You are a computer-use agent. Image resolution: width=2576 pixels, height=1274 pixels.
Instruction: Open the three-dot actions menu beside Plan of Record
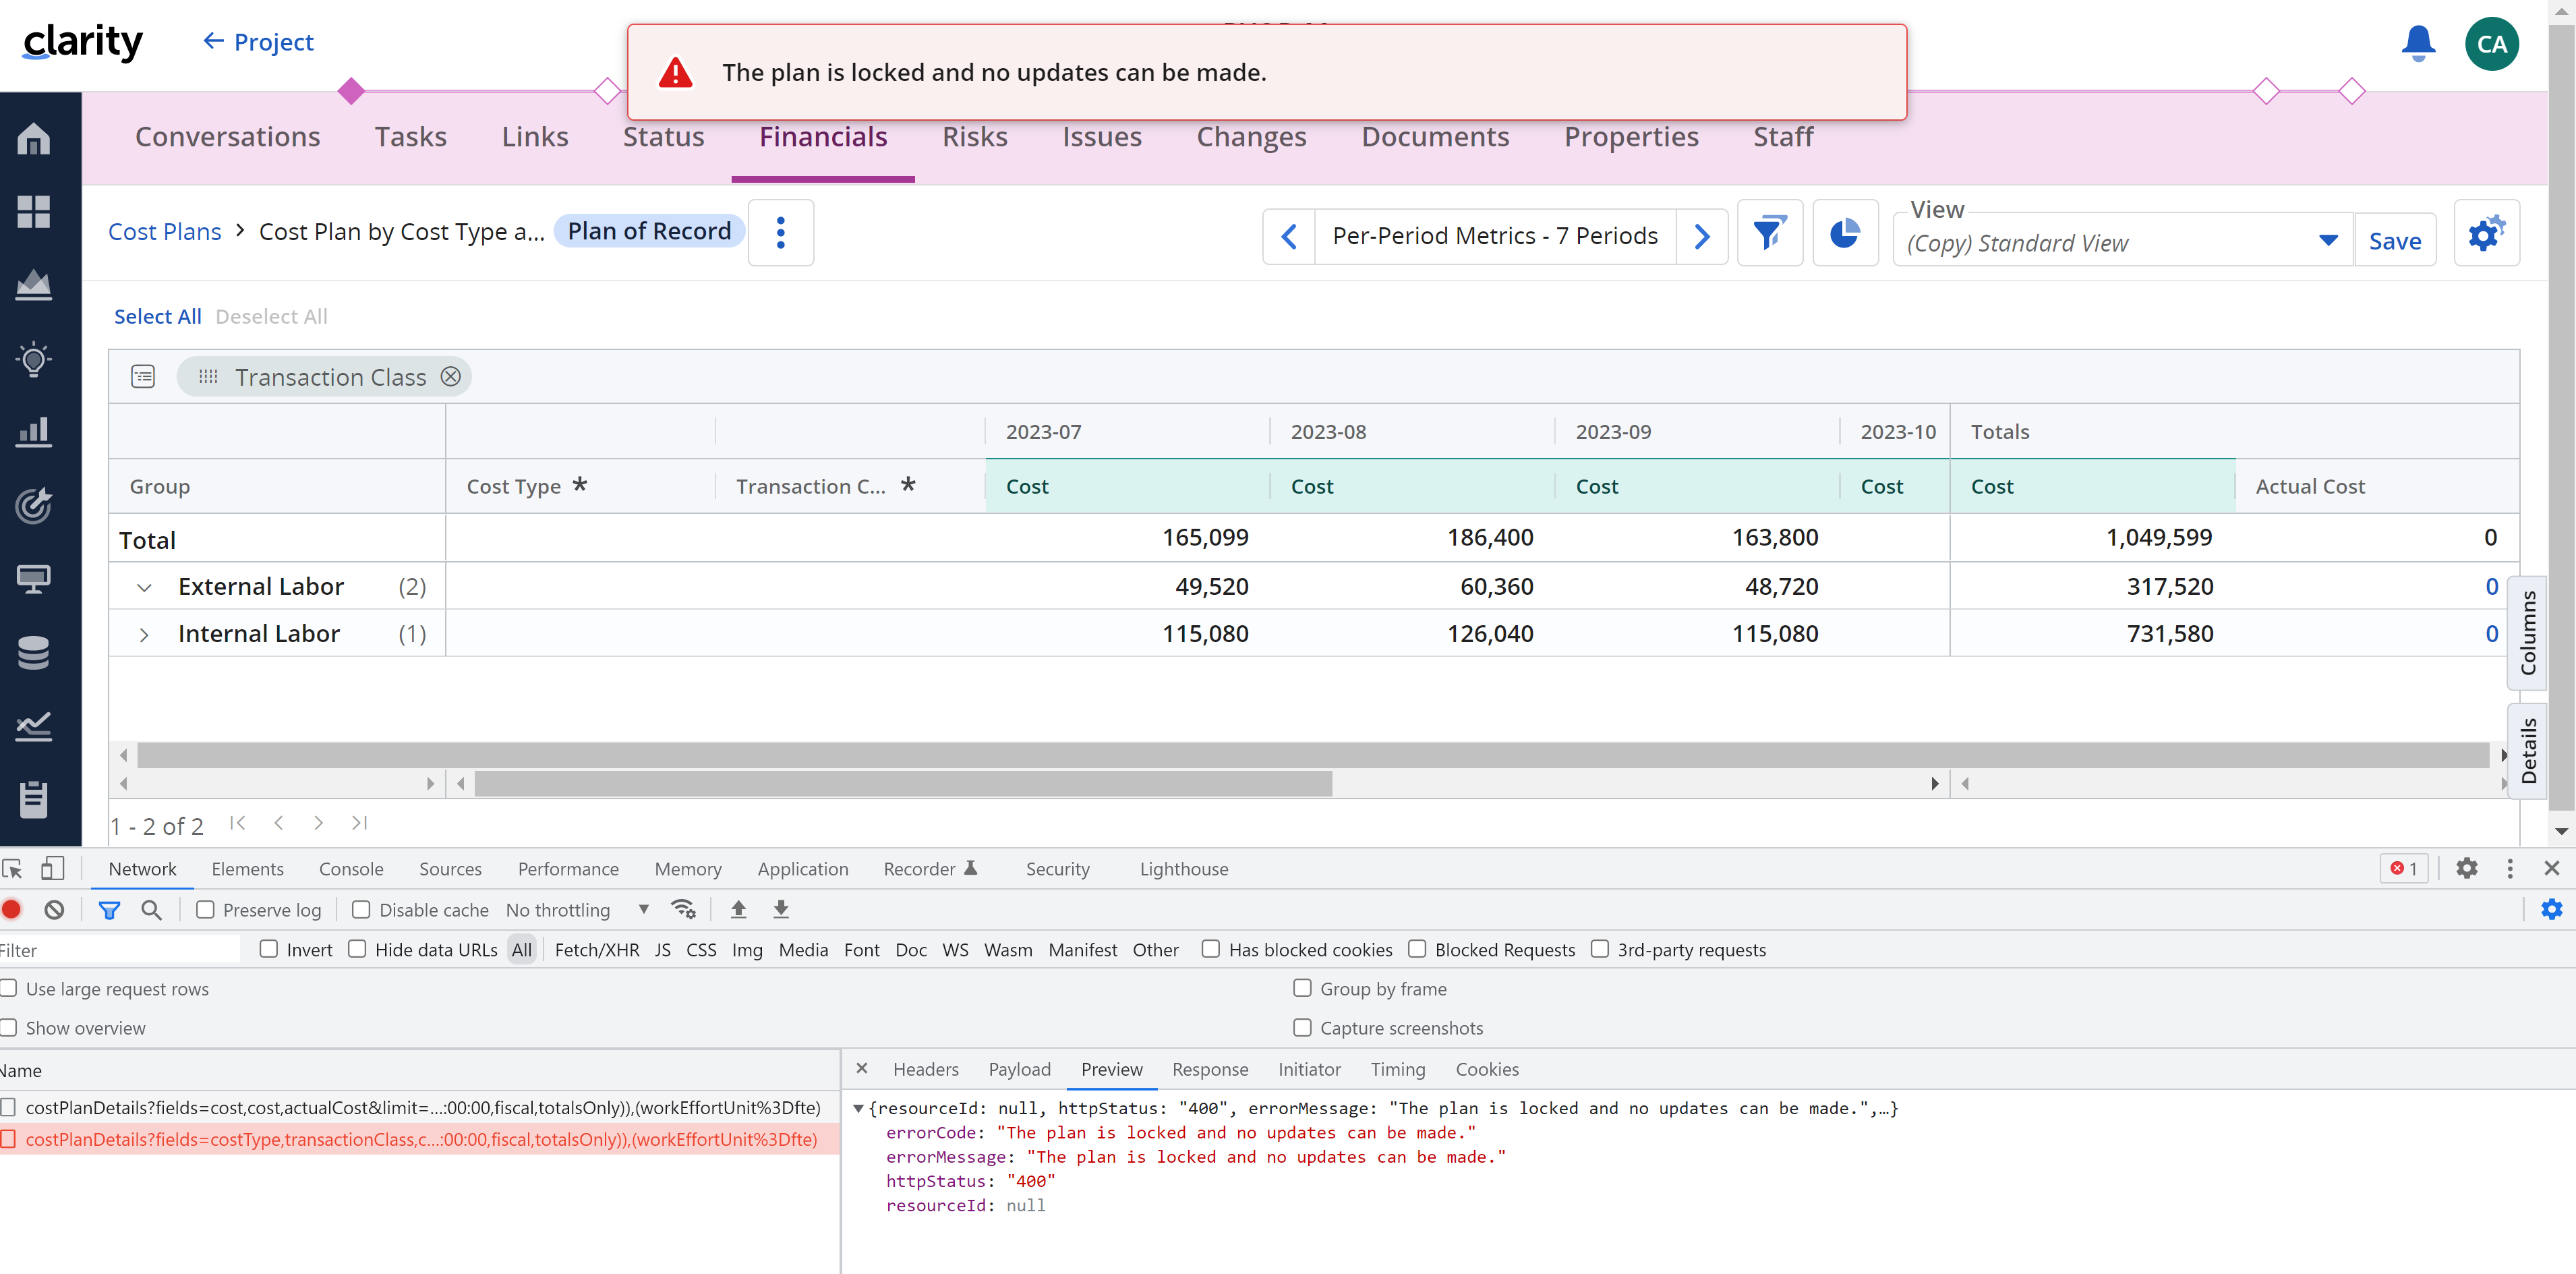coord(780,233)
